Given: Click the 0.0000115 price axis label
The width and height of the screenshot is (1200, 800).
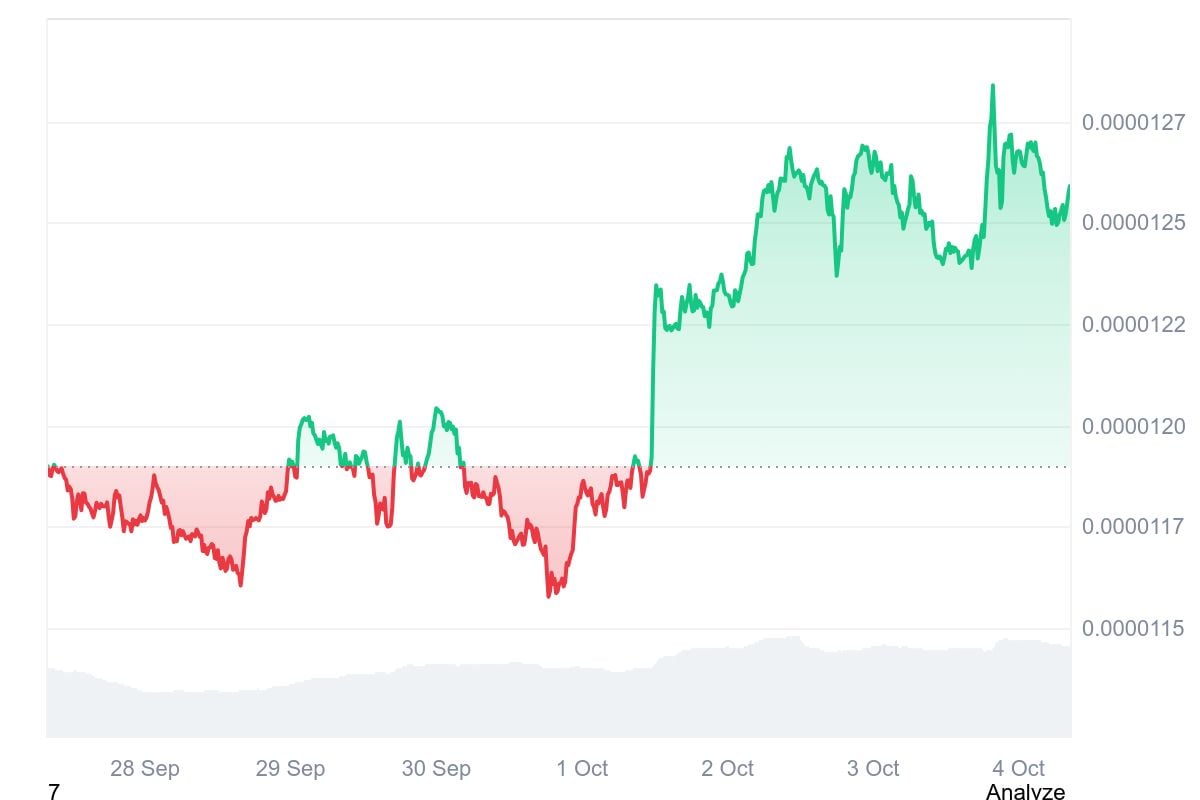Looking at the screenshot, I should click(1133, 629).
